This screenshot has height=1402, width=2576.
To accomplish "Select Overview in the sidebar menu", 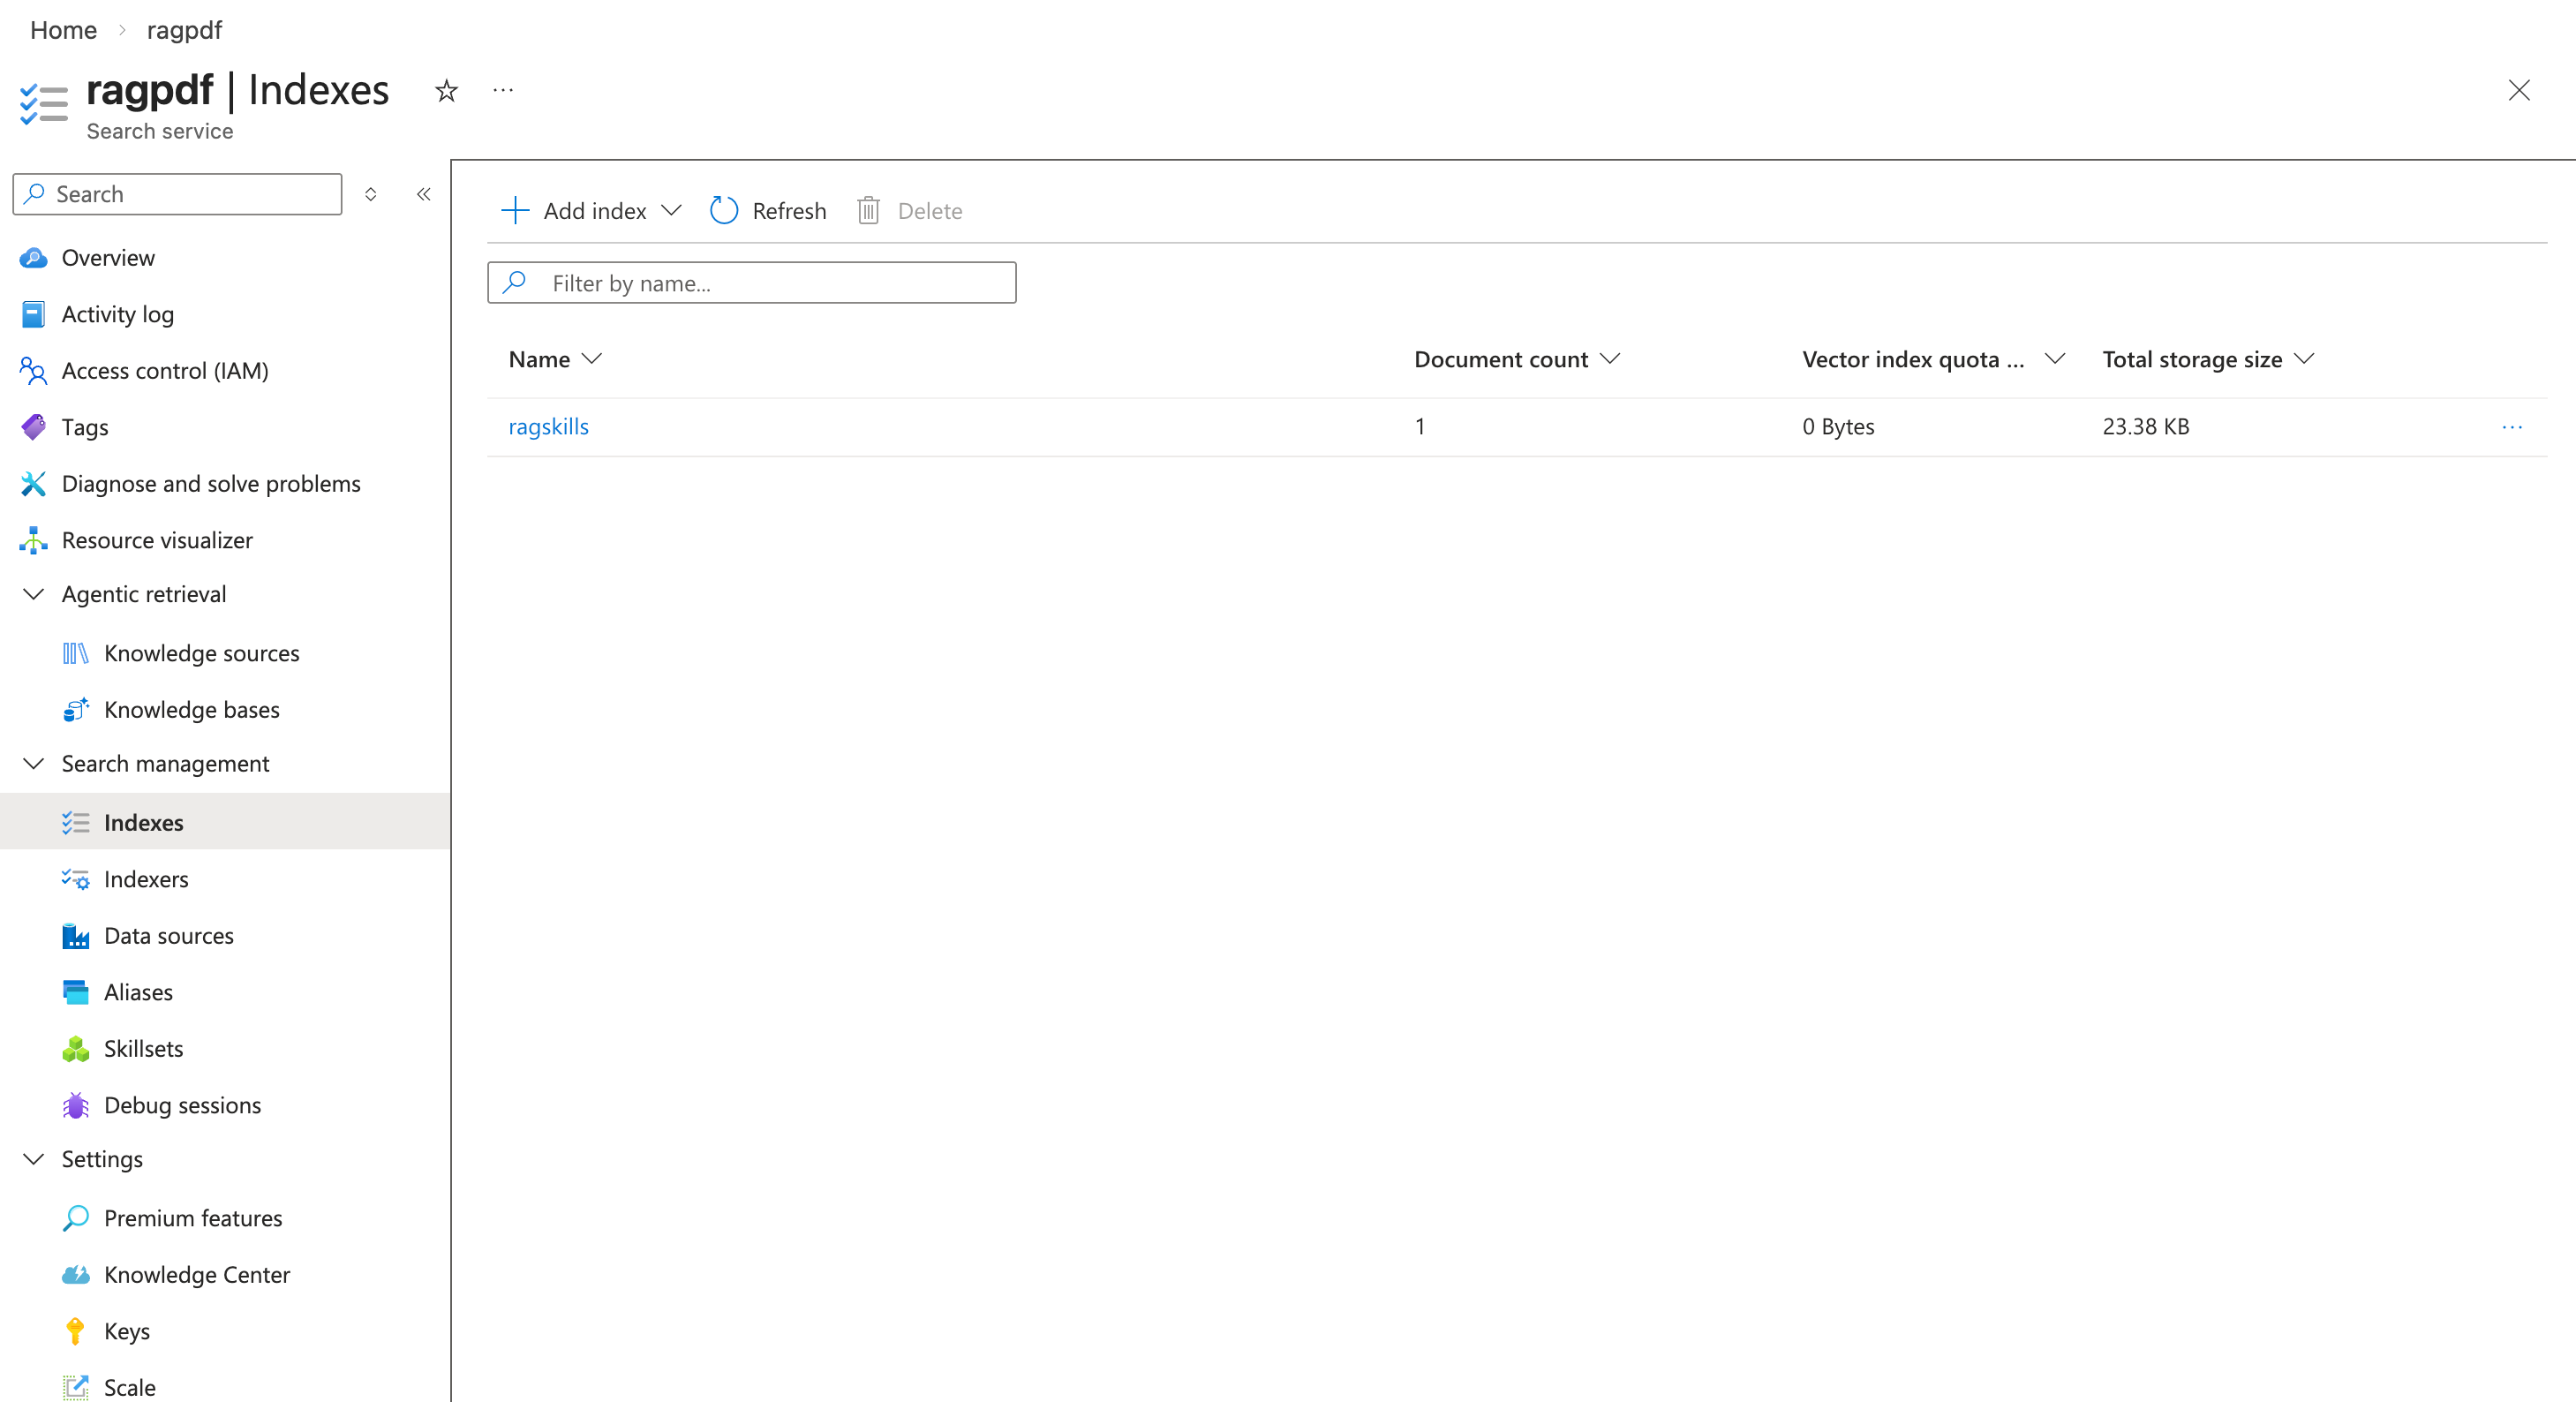I will [108, 257].
